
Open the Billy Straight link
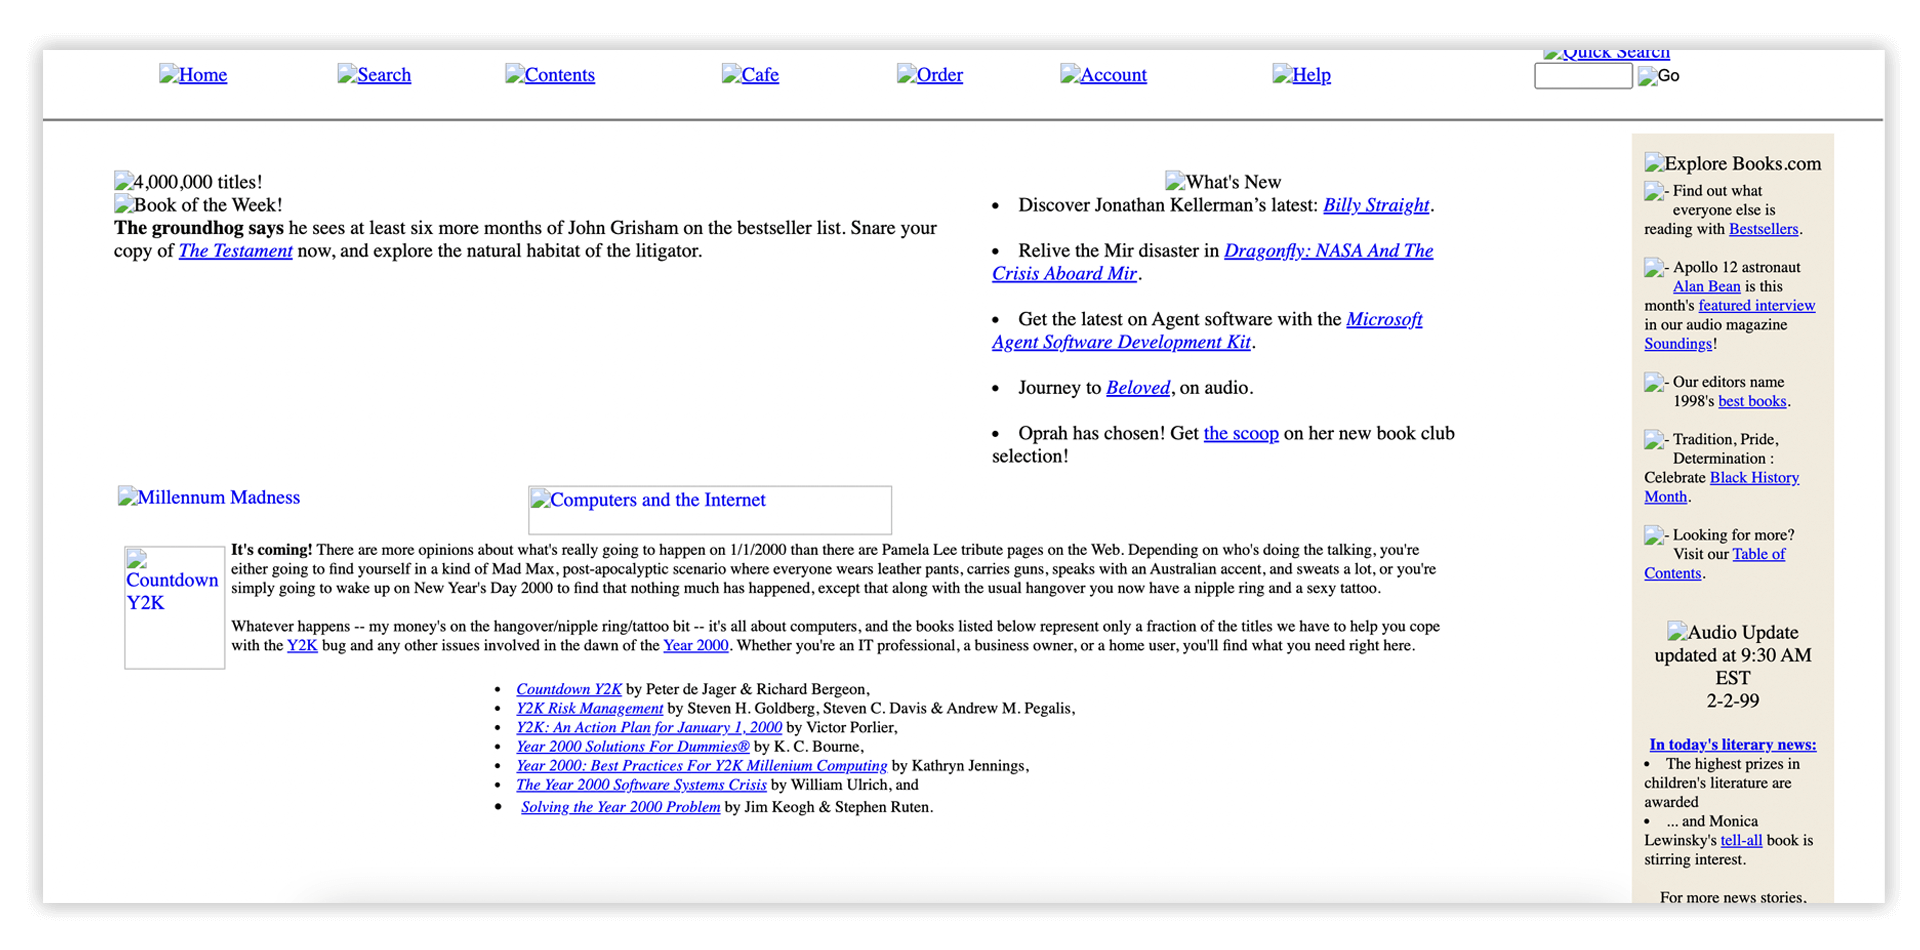pos(1376,205)
